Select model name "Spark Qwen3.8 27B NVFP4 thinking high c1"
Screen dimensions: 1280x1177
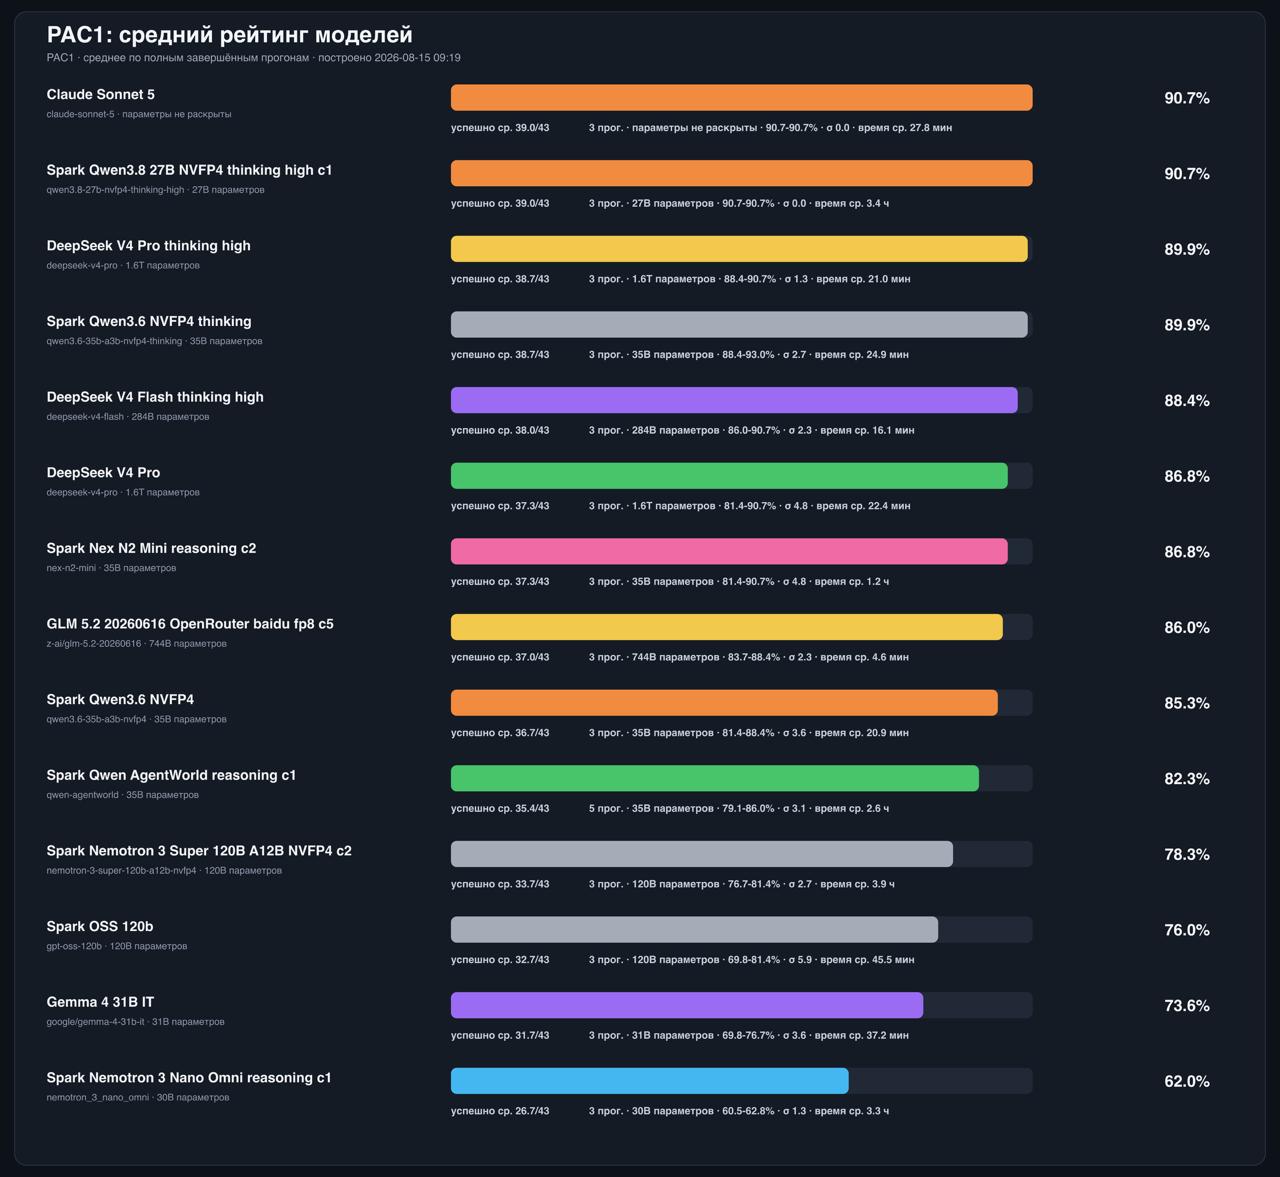(189, 170)
